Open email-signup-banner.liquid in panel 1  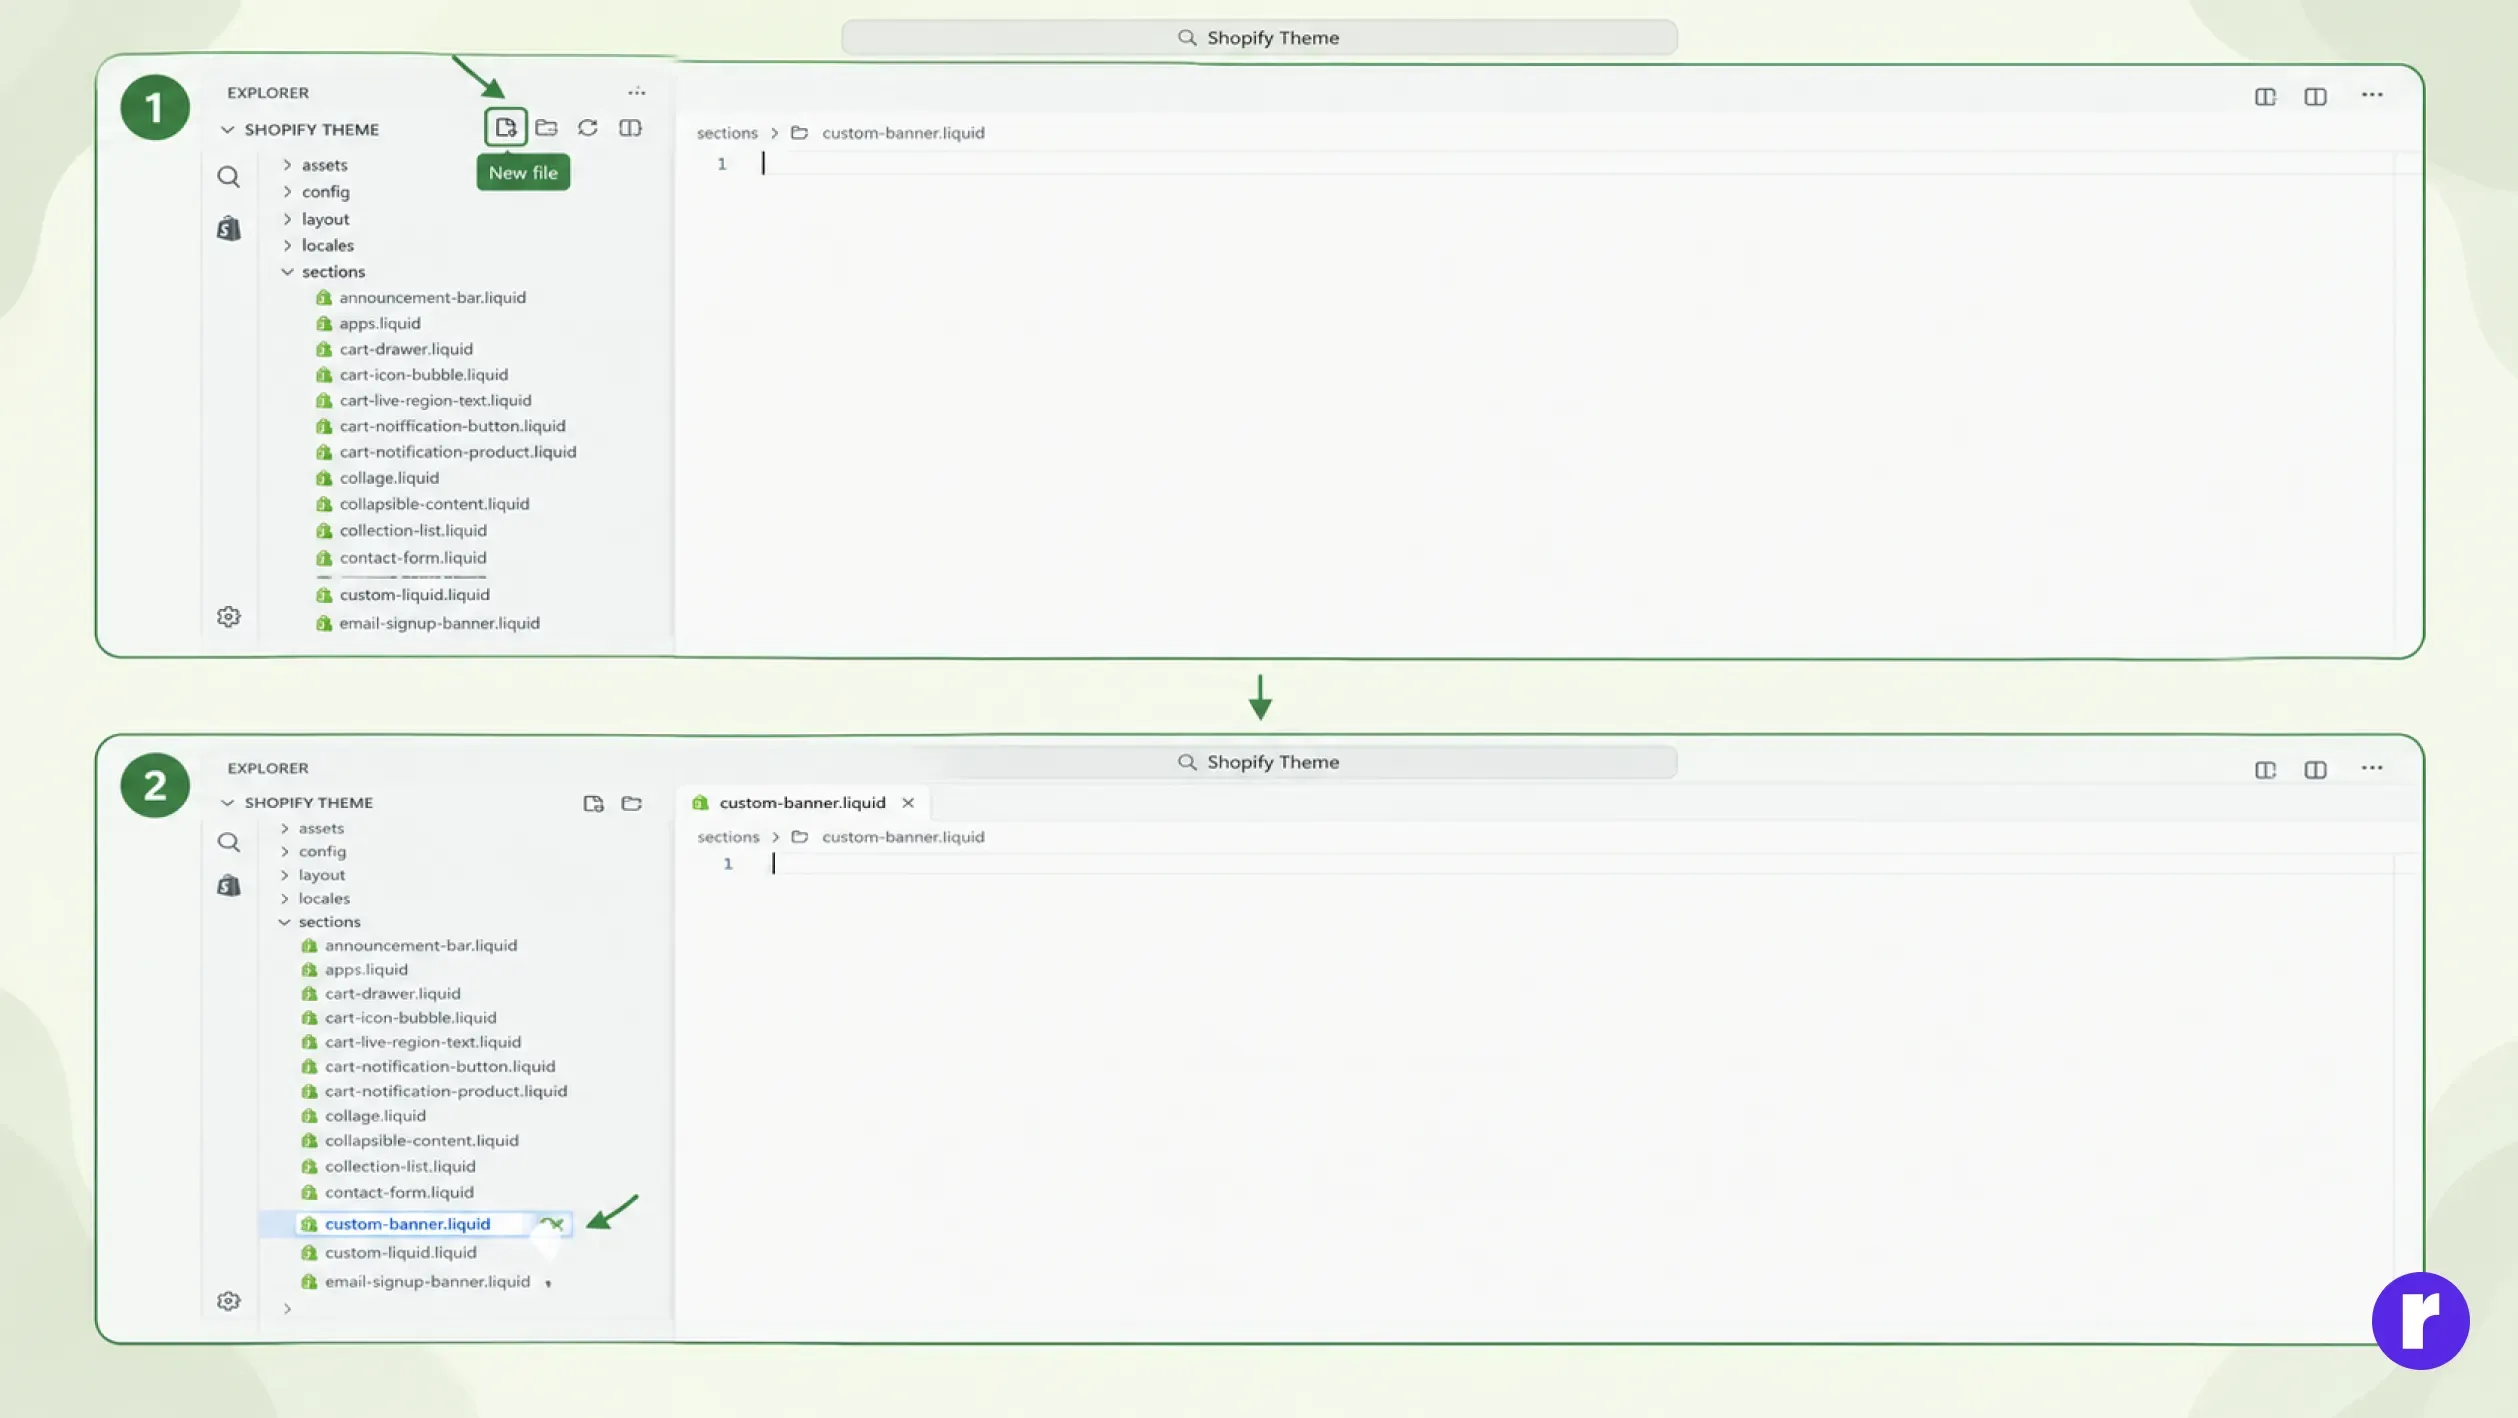(439, 623)
